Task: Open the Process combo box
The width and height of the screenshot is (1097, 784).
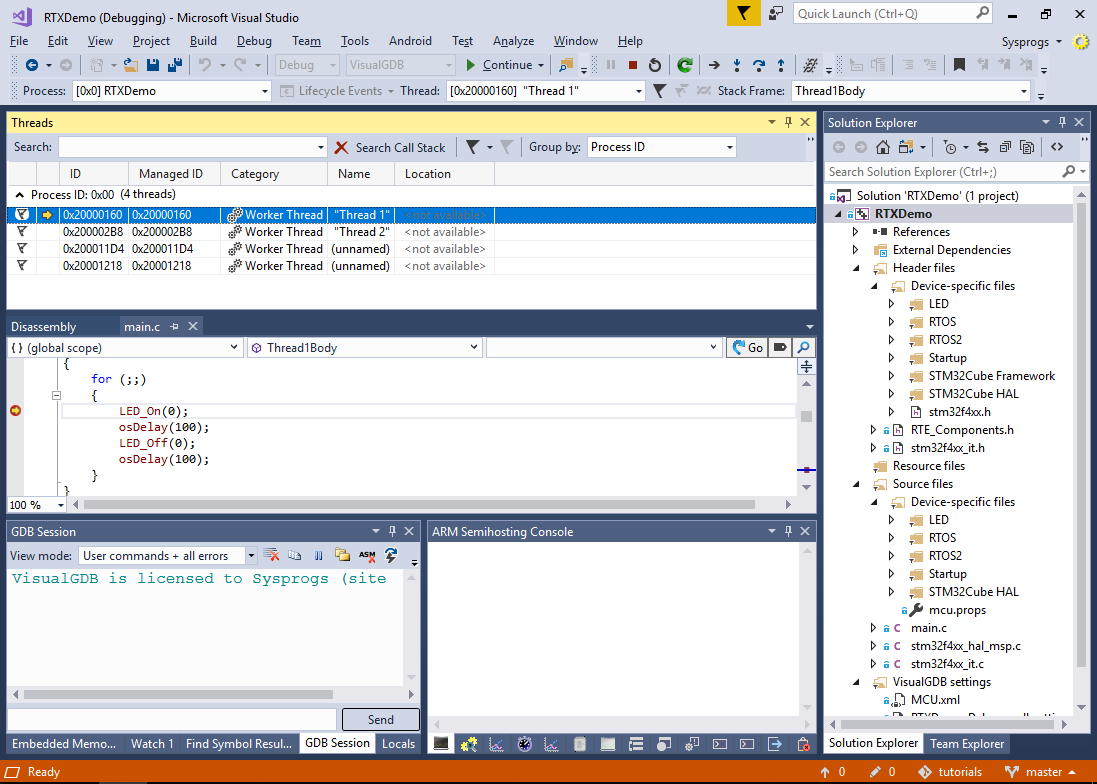Action: coord(171,91)
